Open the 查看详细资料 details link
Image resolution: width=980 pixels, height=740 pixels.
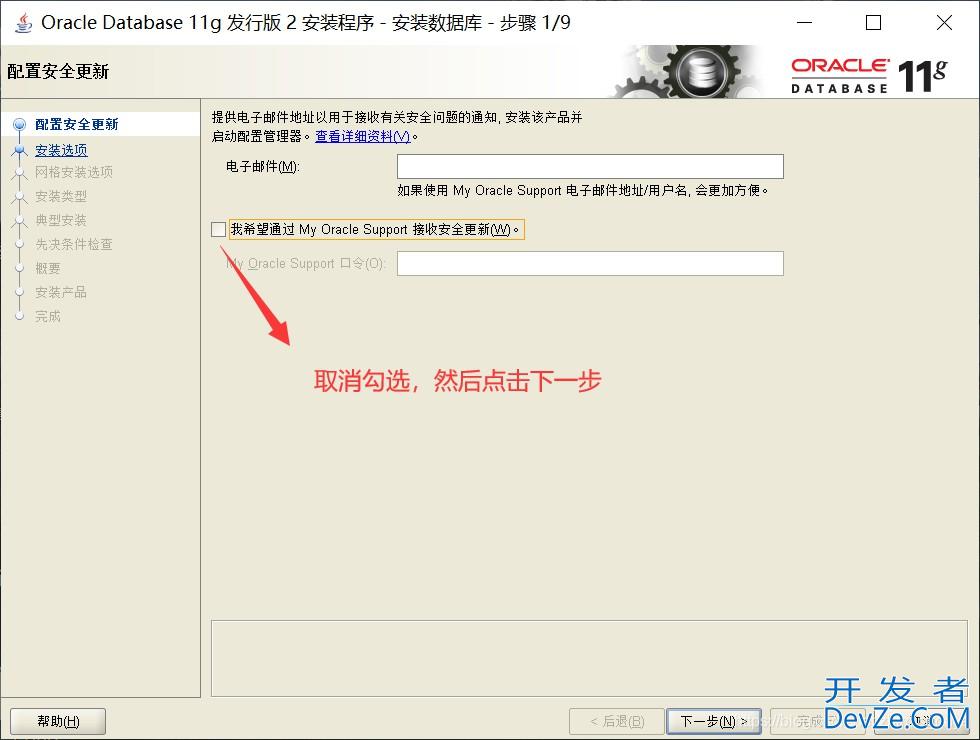coord(362,136)
